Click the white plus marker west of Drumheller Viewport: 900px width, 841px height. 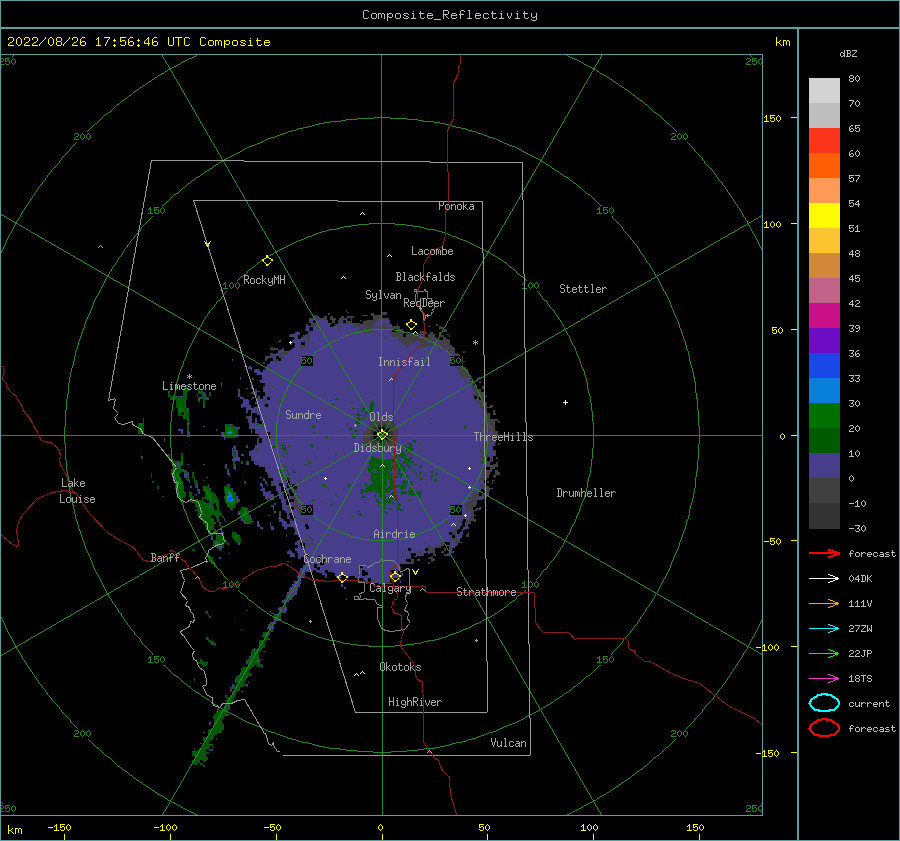(565, 402)
